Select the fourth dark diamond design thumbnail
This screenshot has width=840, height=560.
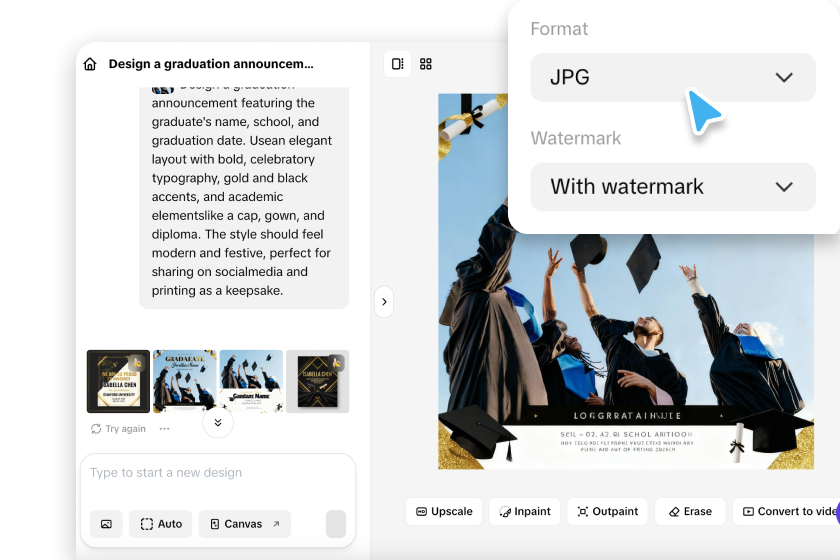318,382
